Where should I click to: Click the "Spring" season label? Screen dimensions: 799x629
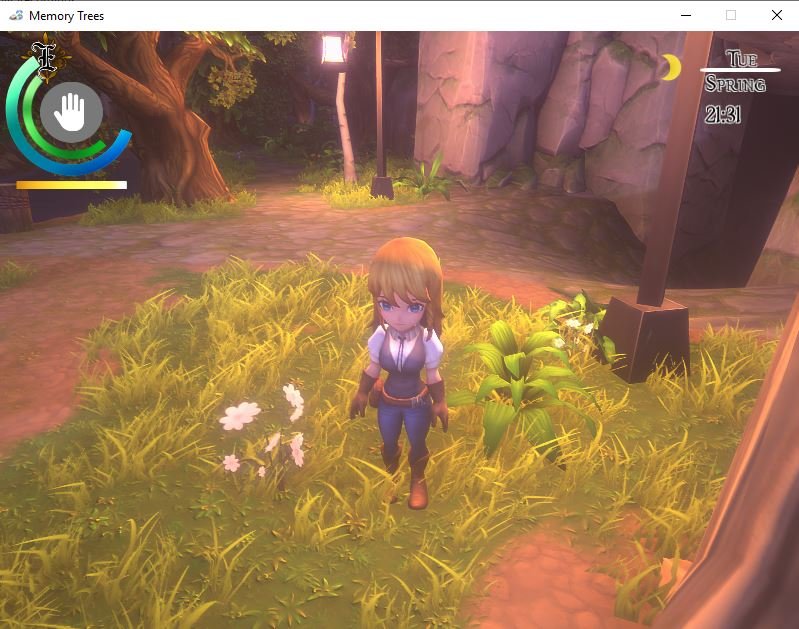click(x=735, y=84)
